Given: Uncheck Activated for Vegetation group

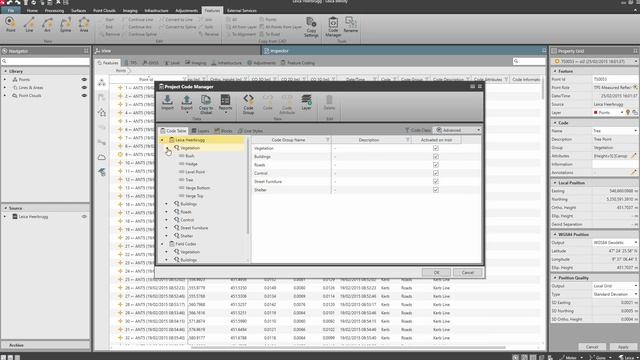Looking at the screenshot, I should pyautogui.click(x=436, y=148).
